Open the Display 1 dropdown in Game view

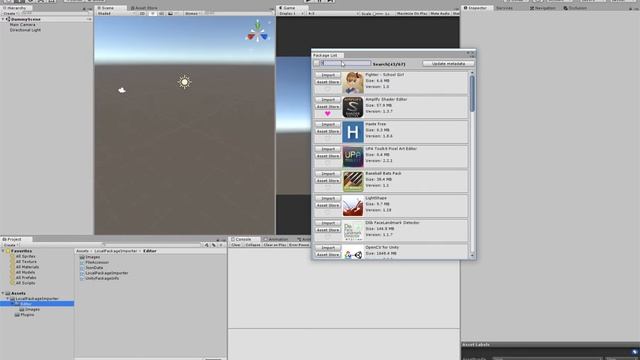291,13
